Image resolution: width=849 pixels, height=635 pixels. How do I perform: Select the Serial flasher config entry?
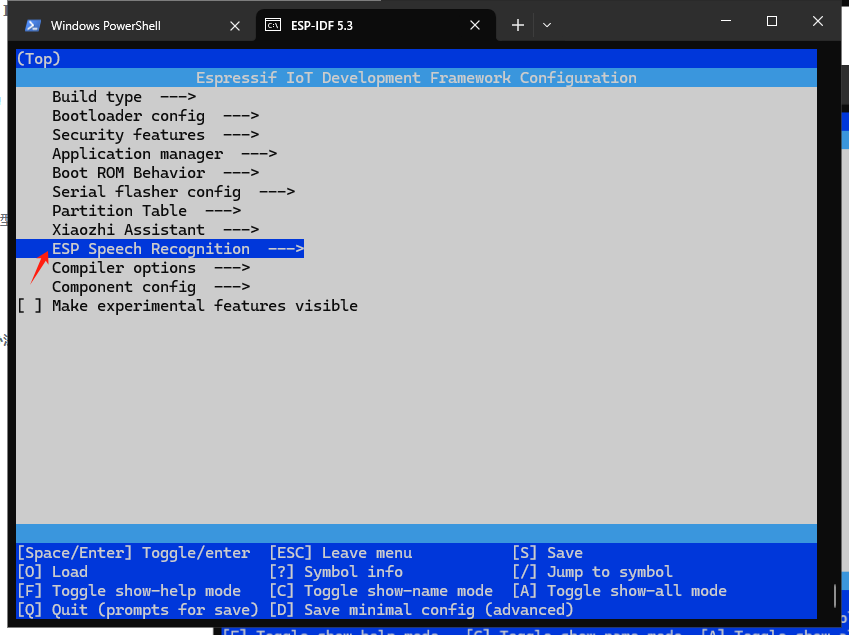(x=146, y=192)
